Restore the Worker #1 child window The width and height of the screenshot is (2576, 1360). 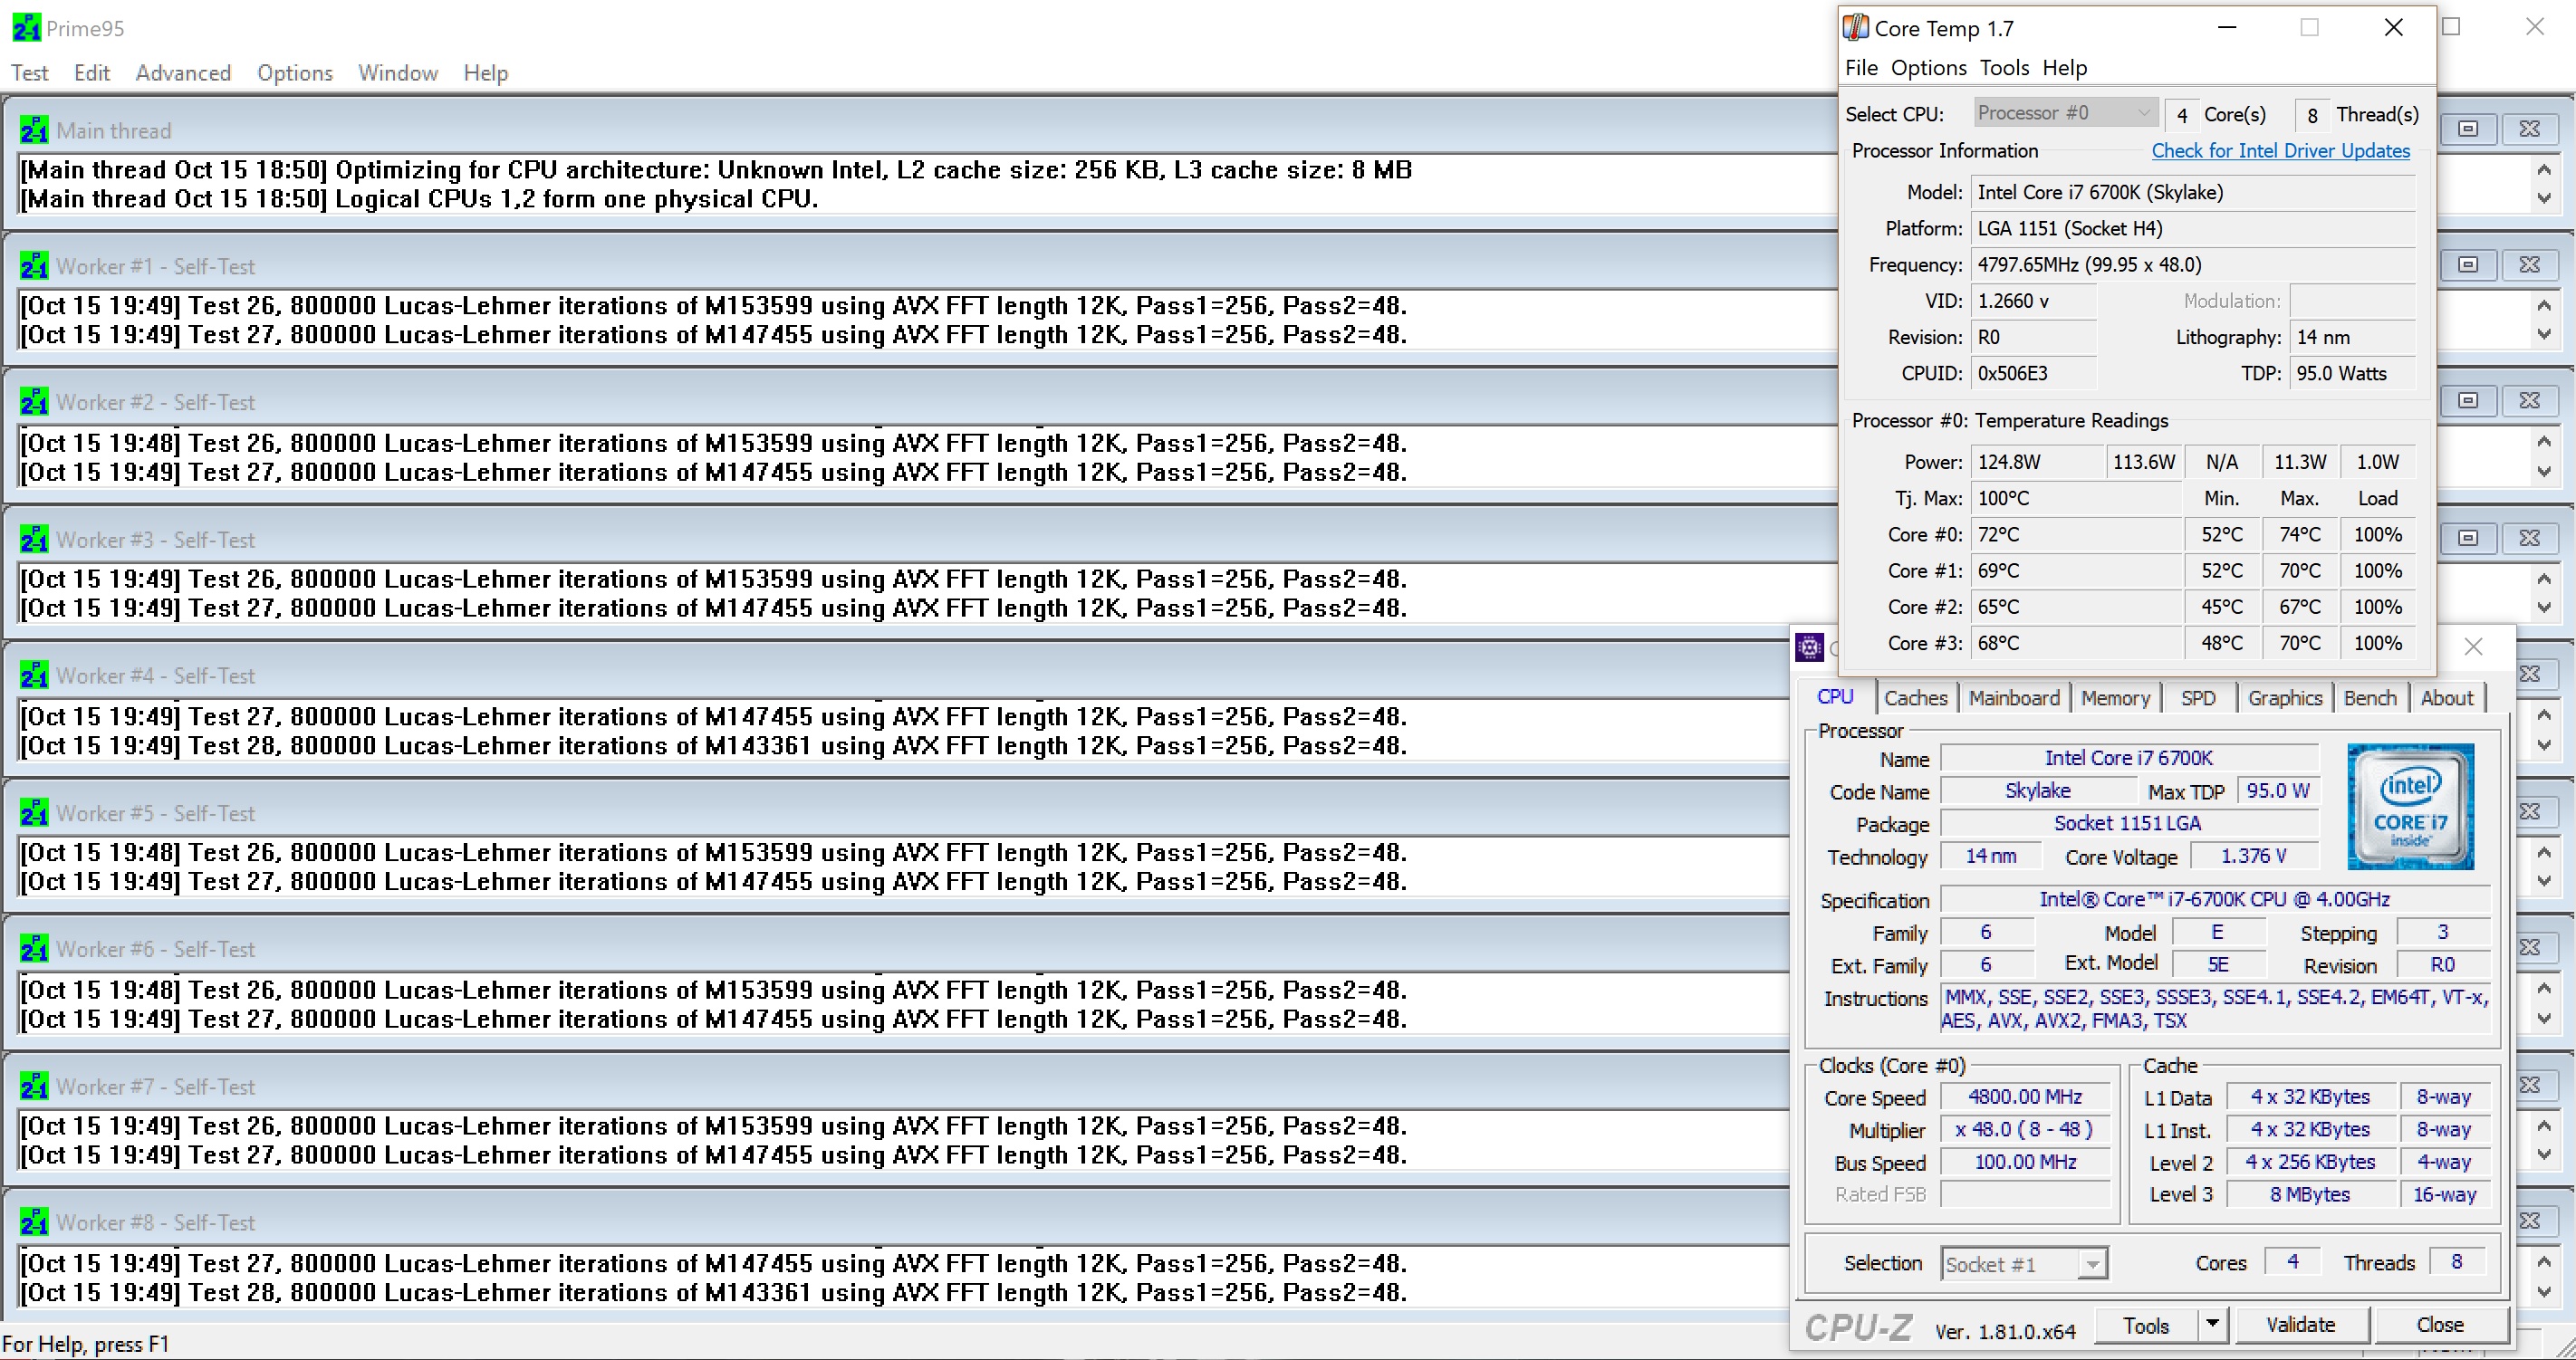[2468, 265]
